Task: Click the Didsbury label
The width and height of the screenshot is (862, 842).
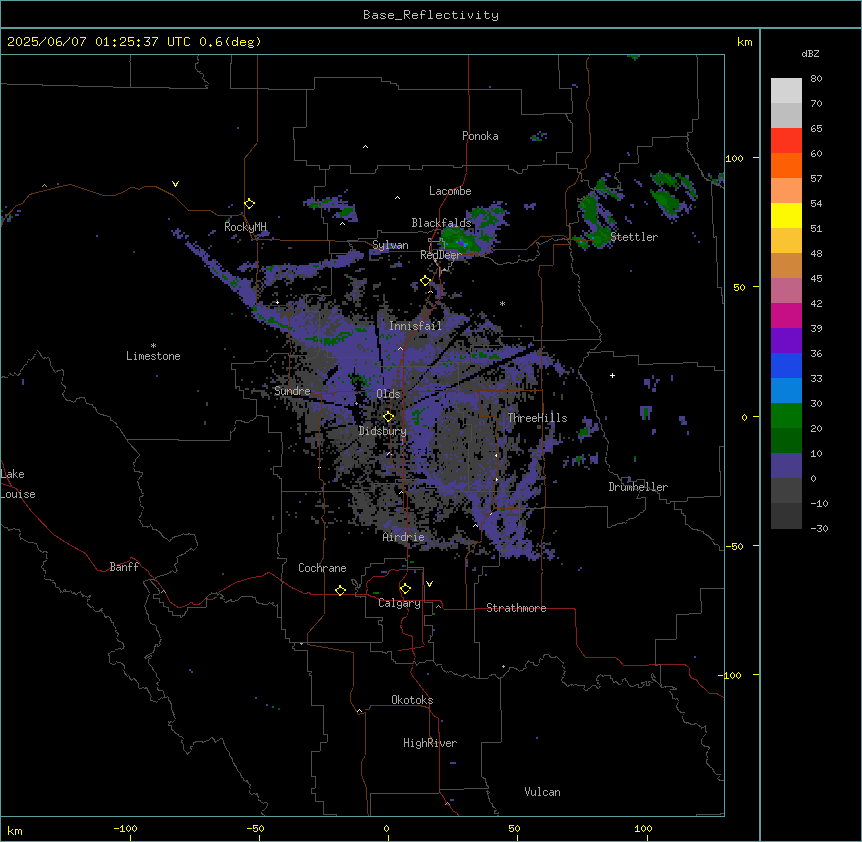Action: click(x=383, y=431)
